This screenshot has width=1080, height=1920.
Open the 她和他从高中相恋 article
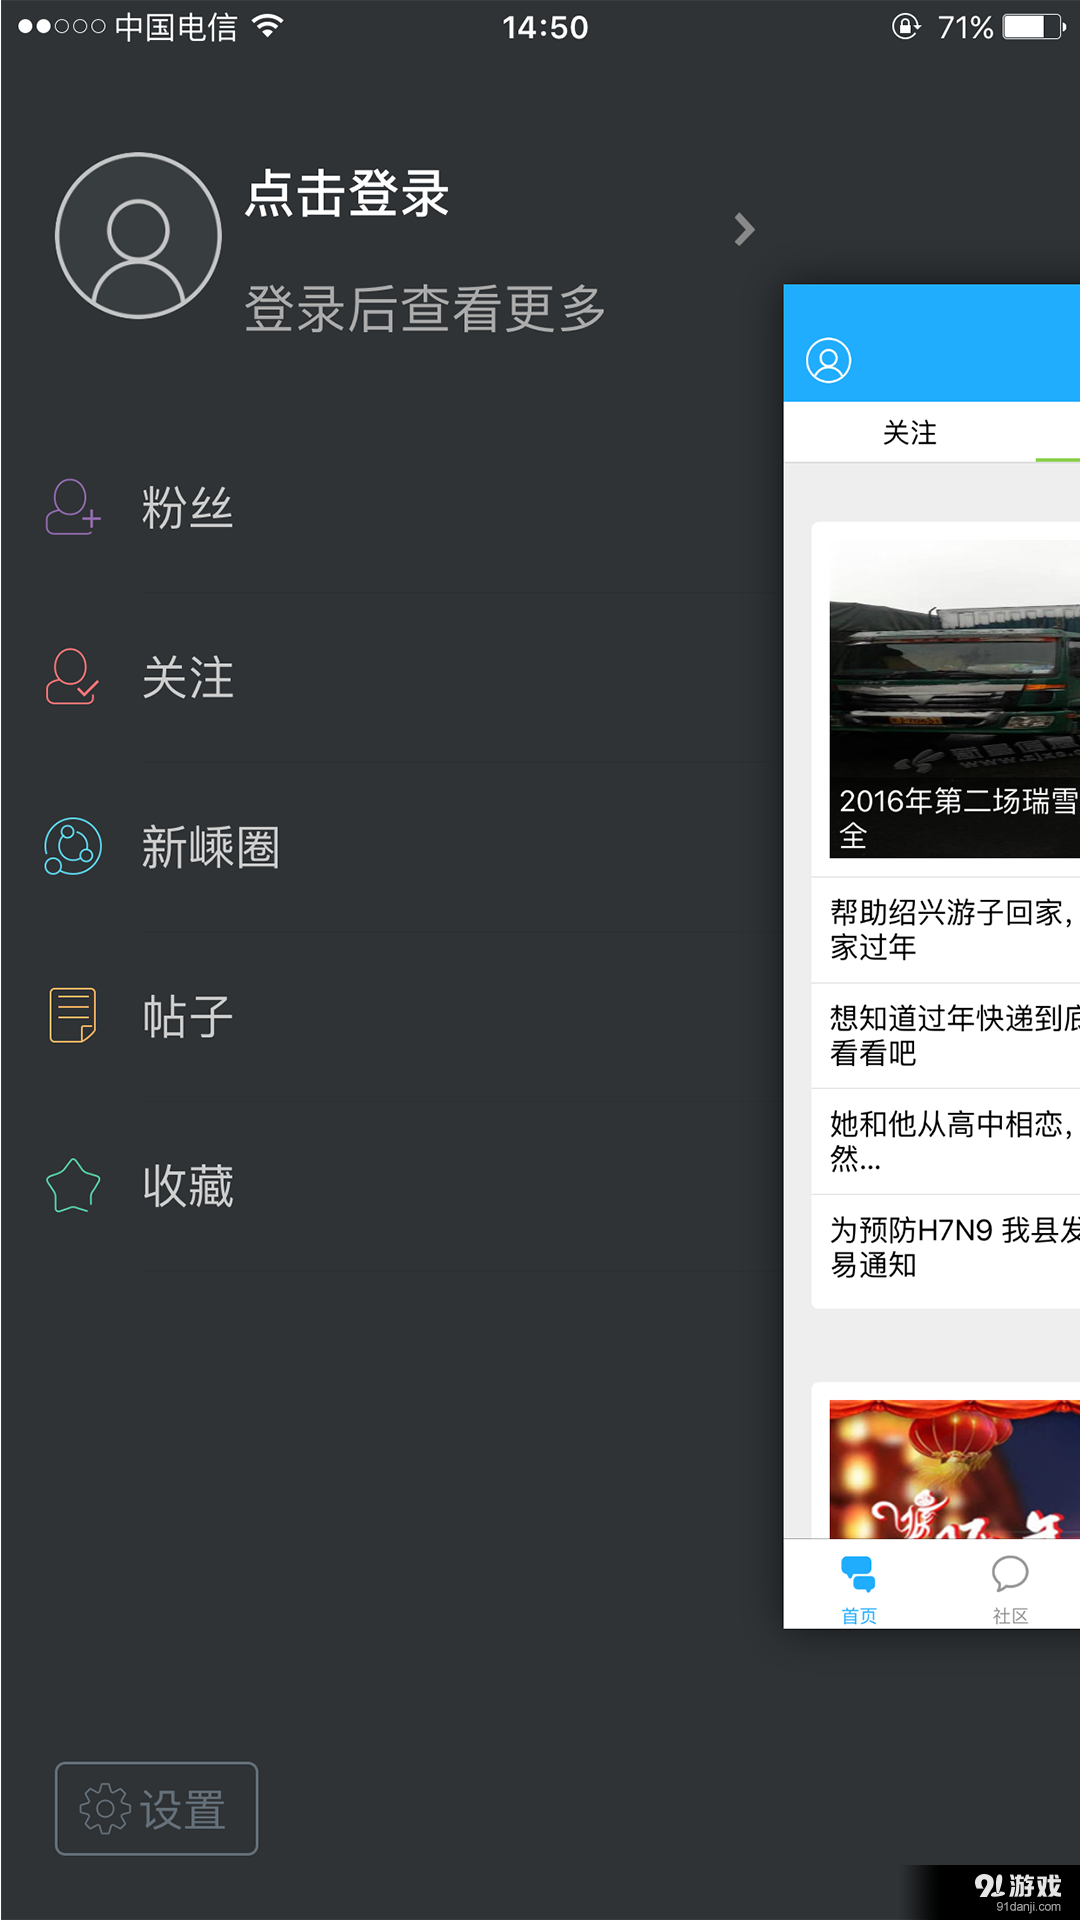[946, 1142]
